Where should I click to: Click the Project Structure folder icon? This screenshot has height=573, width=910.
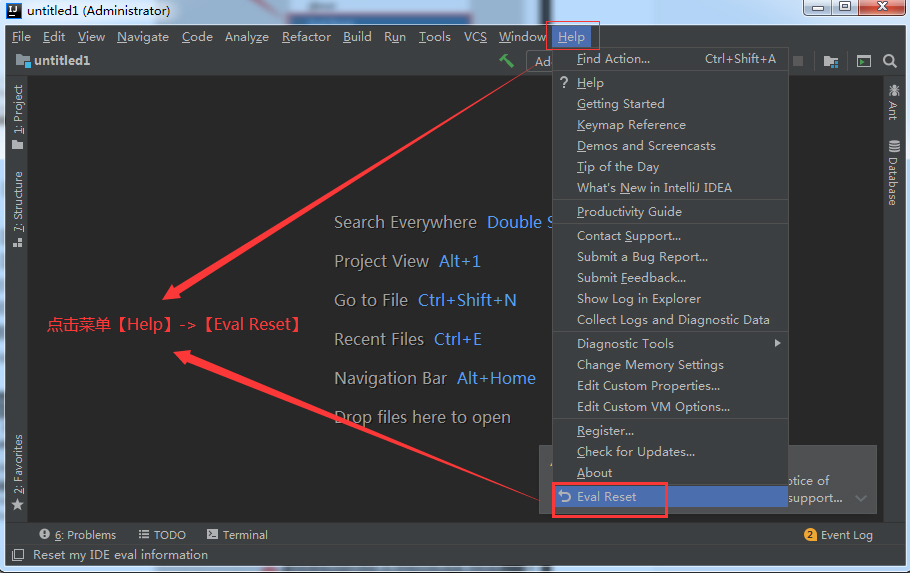(x=831, y=61)
